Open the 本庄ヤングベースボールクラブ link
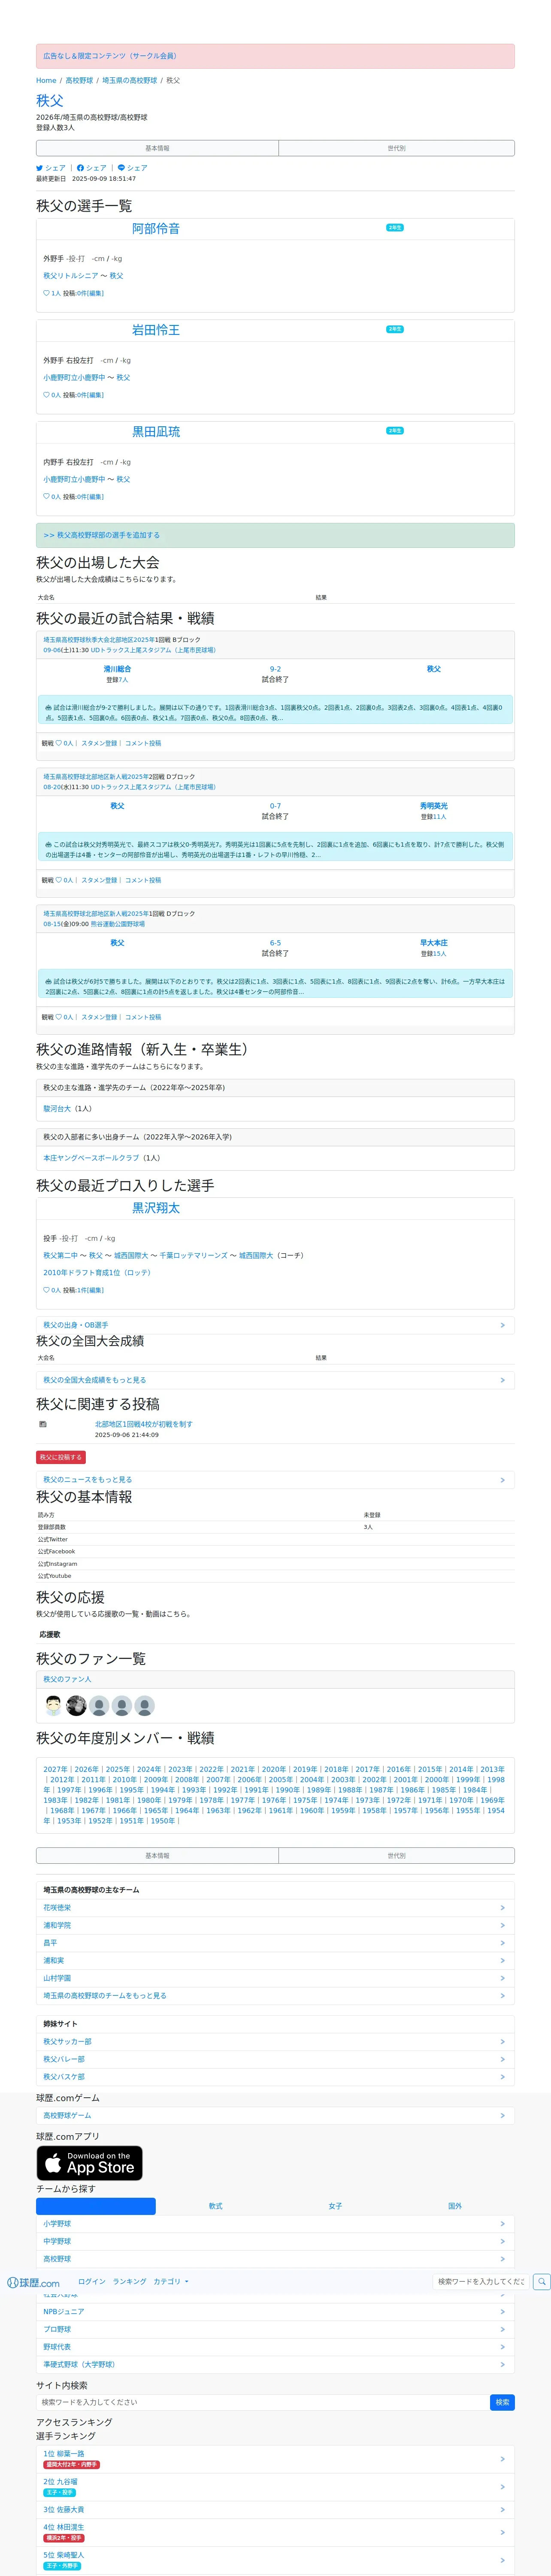Screen dimensions: 551x2576 91,1158
